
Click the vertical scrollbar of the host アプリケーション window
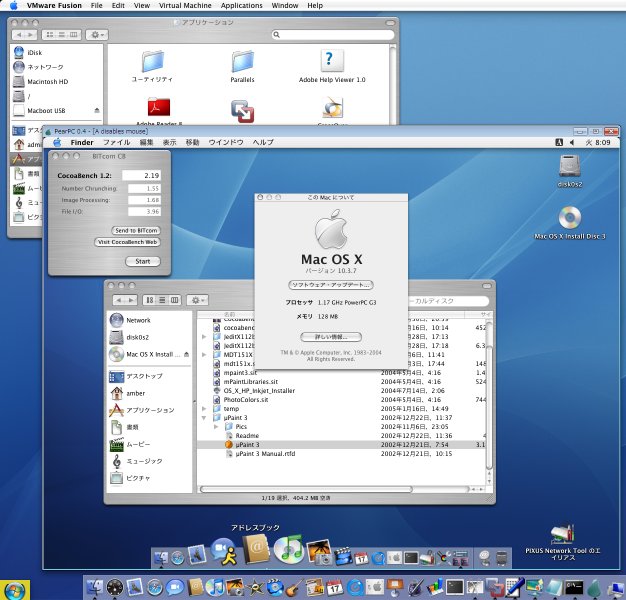(392, 84)
